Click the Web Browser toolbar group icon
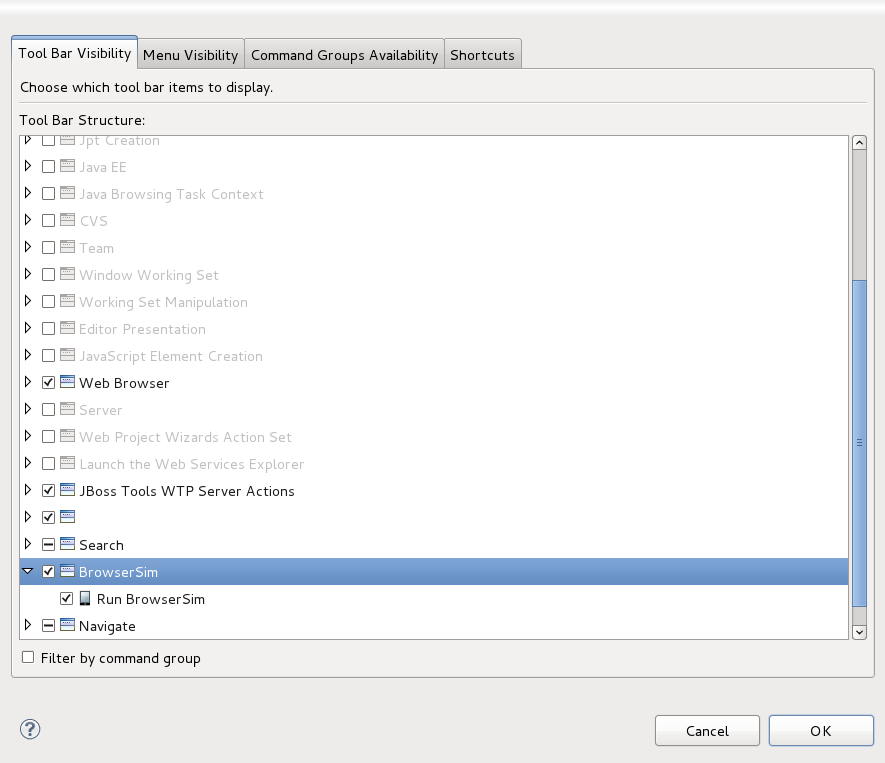This screenshot has height=763, width=885. [x=66, y=382]
